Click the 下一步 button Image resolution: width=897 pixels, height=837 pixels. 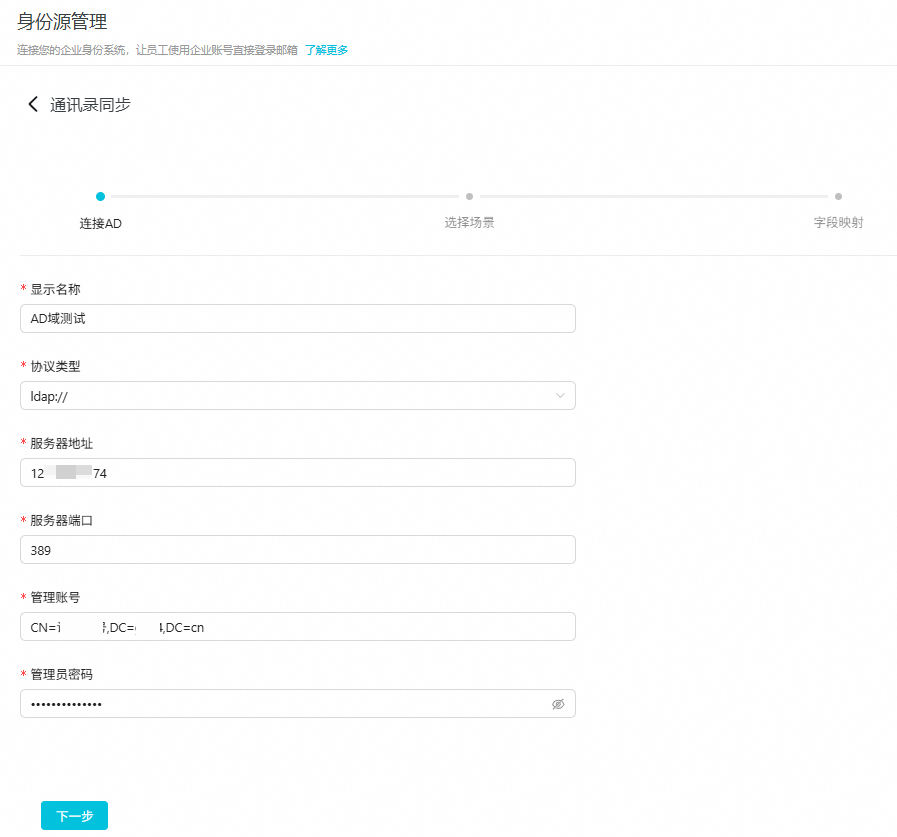click(x=74, y=815)
